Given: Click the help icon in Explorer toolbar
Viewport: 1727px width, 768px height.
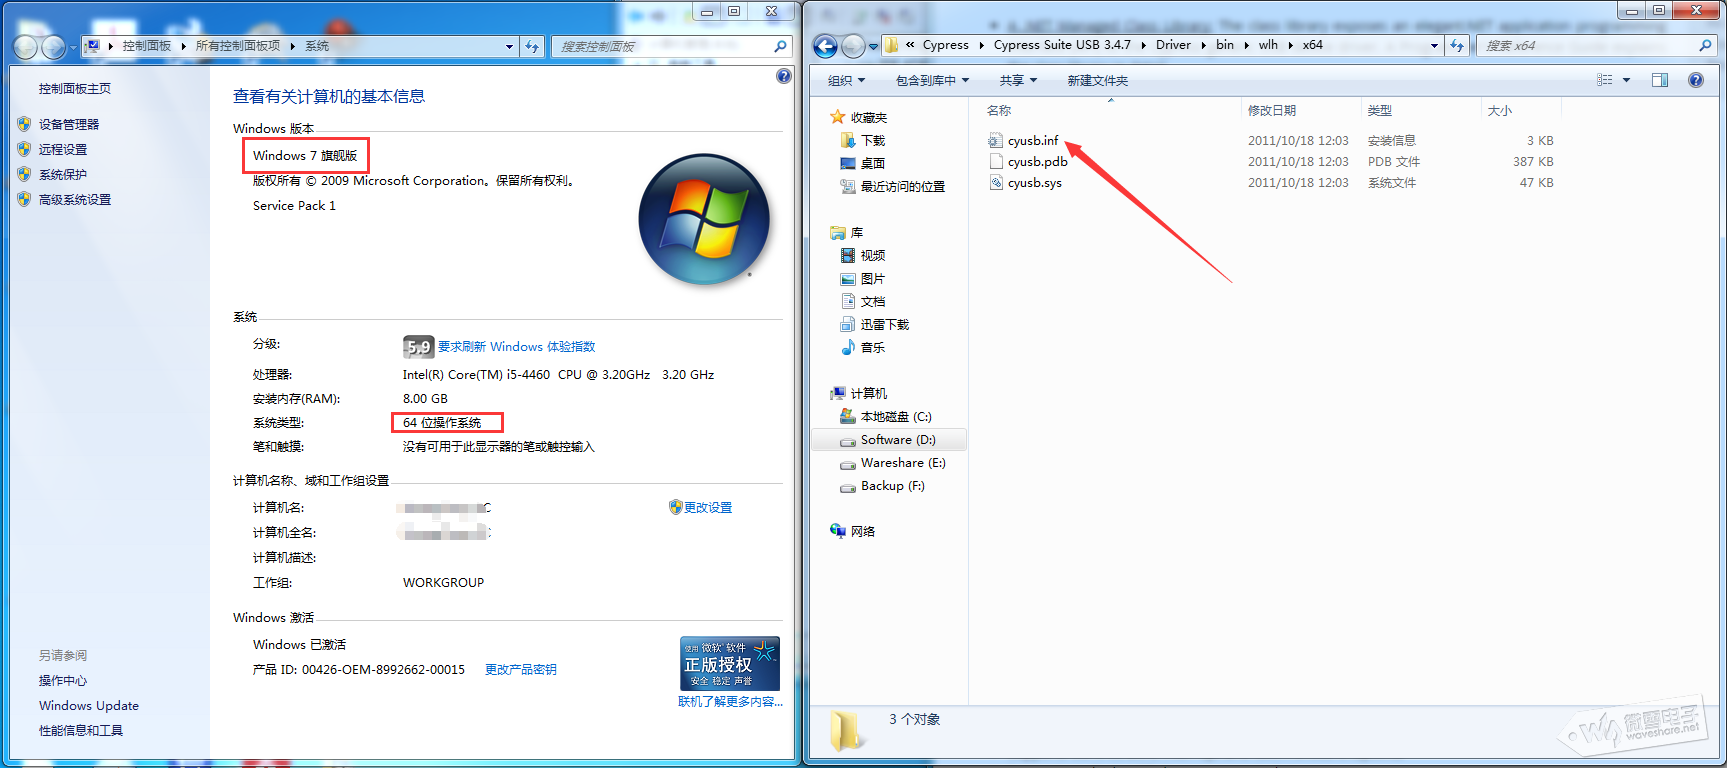Looking at the screenshot, I should pos(1696,80).
